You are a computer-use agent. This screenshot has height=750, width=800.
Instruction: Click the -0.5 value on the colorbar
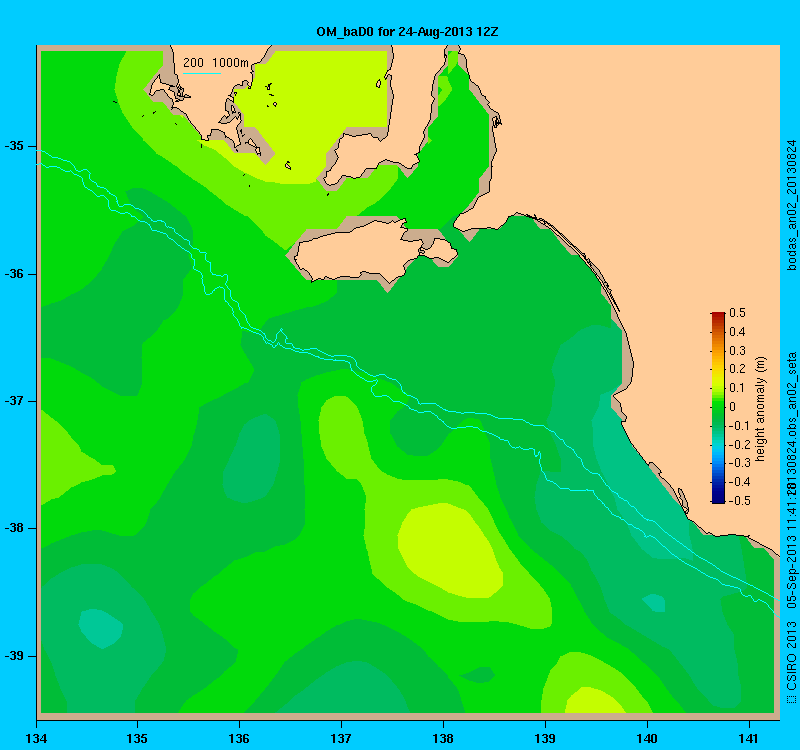click(x=738, y=501)
